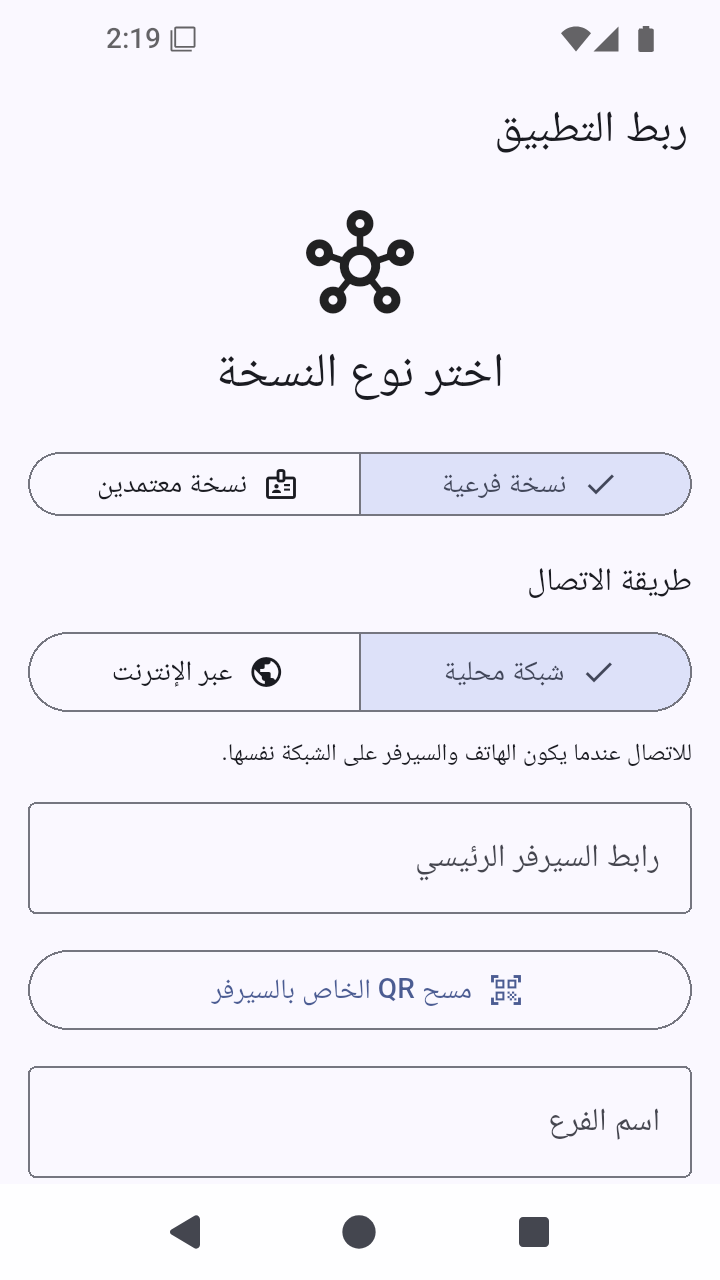Focus the رابط السيرفر الرئيسي input field
Image resolution: width=720 pixels, height=1280 pixels.
click(360, 858)
